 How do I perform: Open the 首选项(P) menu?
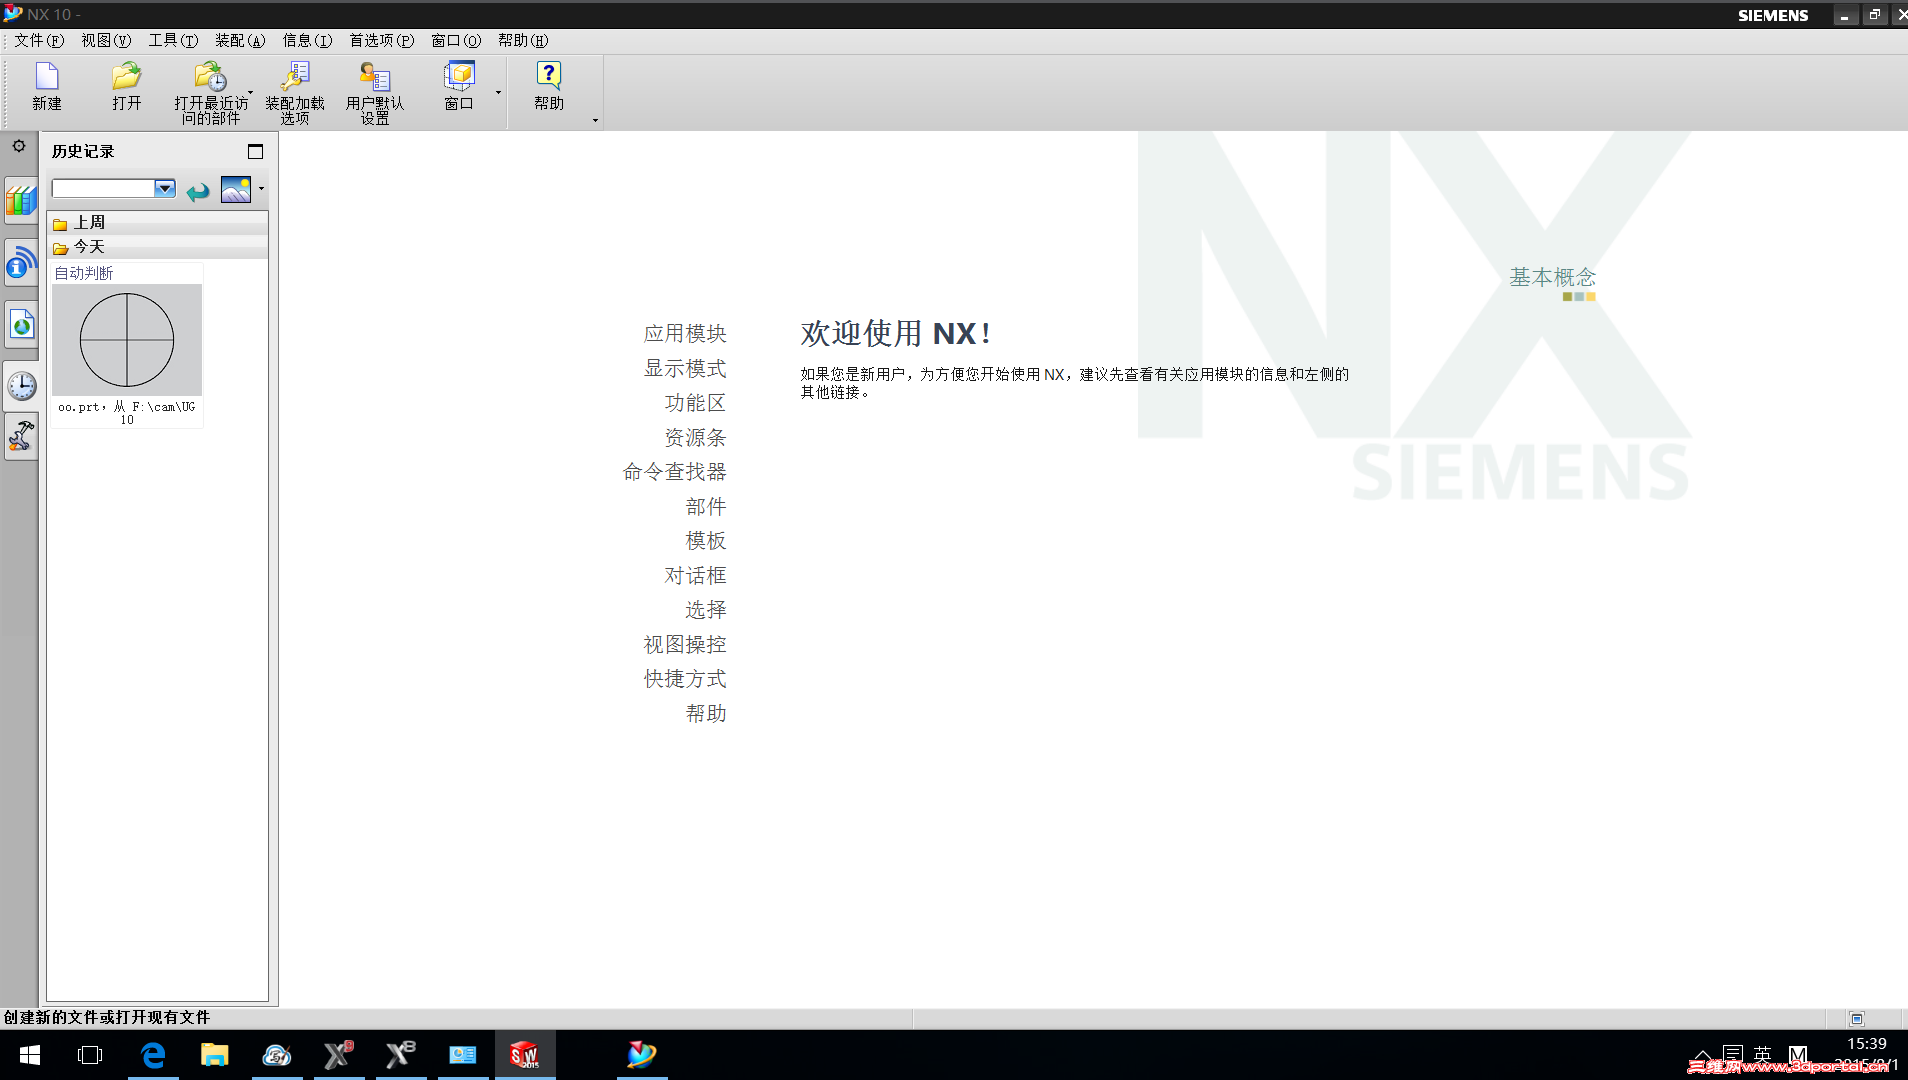click(381, 41)
